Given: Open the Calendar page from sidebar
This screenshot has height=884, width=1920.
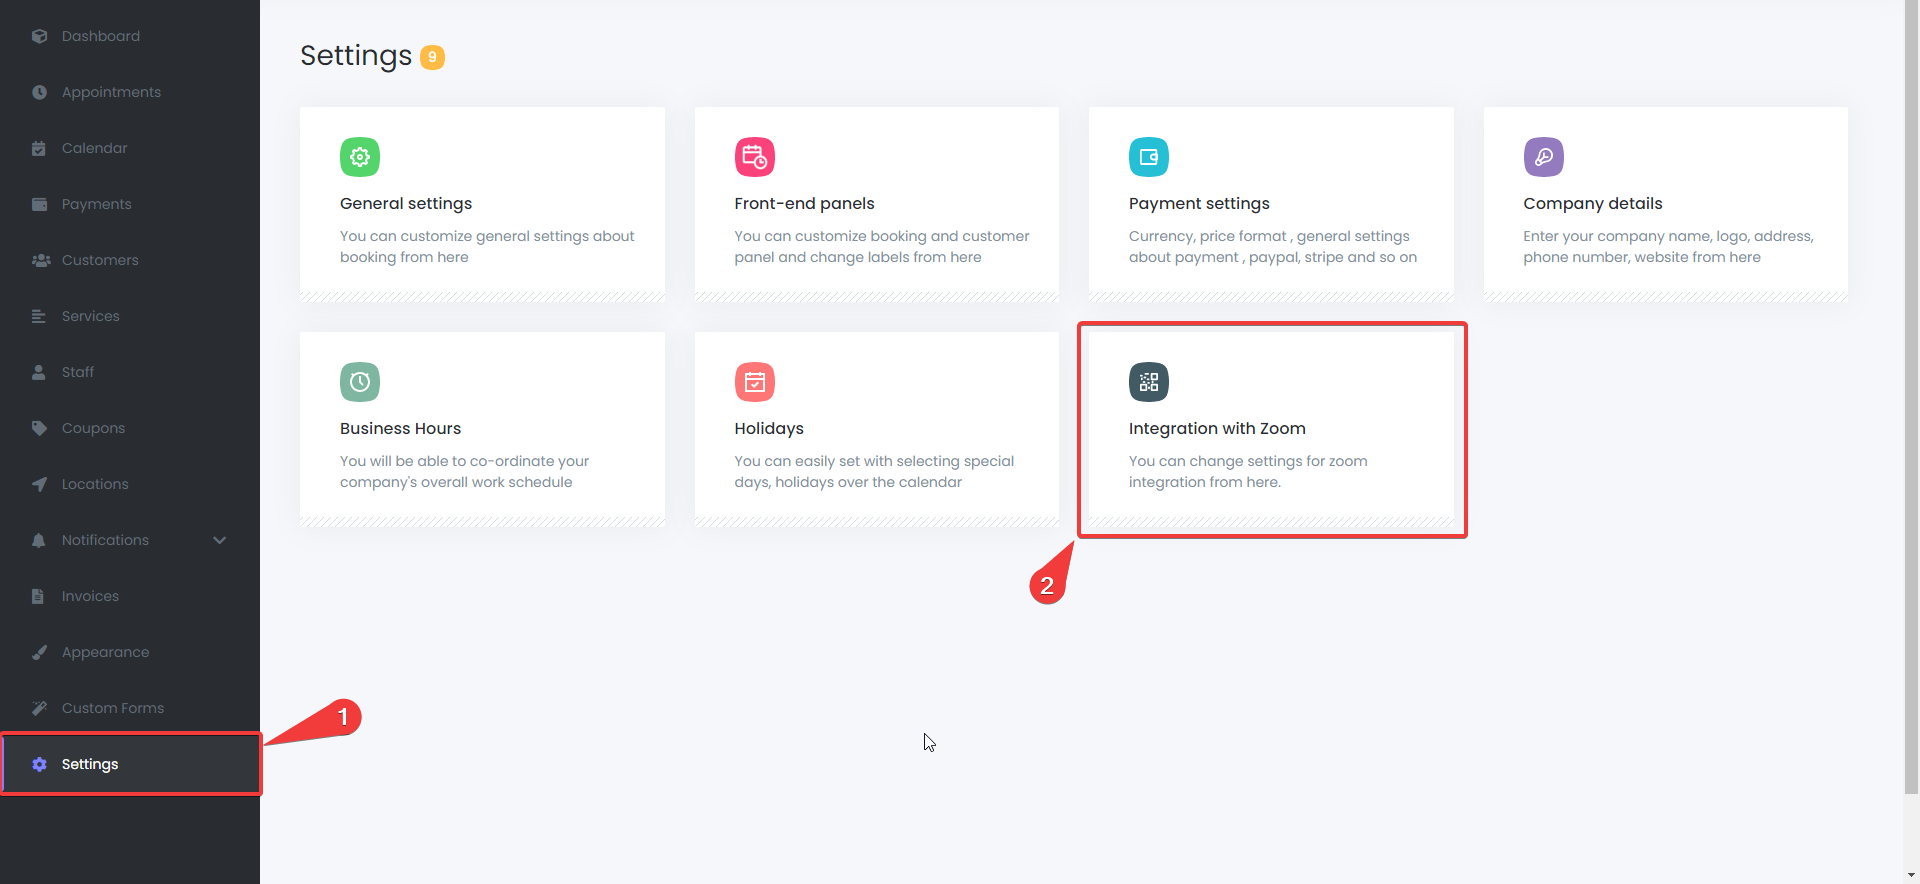Looking at the screenshot, I should point(94,148).
